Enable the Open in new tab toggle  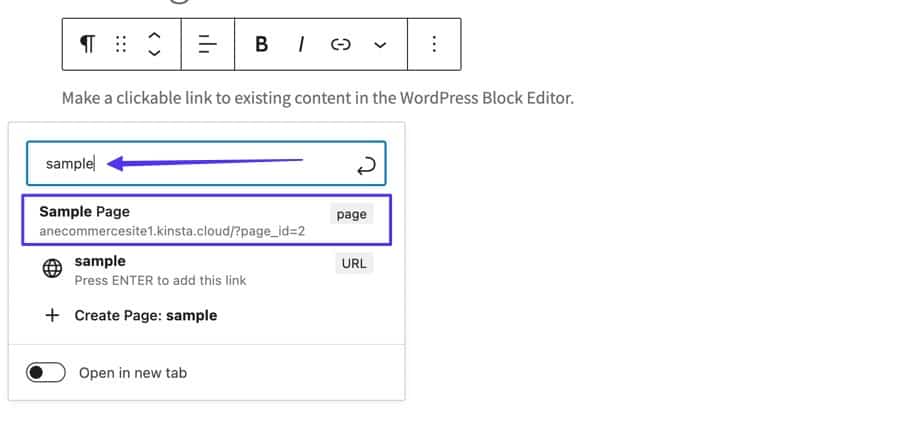click(x=45, y=373)
